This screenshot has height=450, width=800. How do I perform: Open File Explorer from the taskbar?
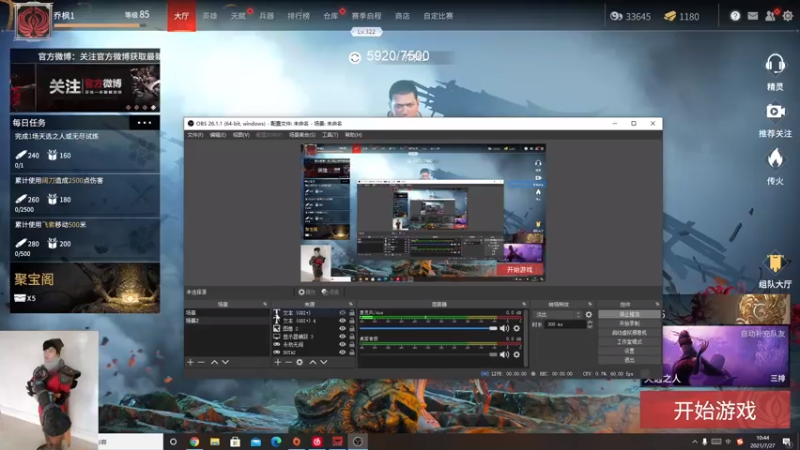[215, 441]
